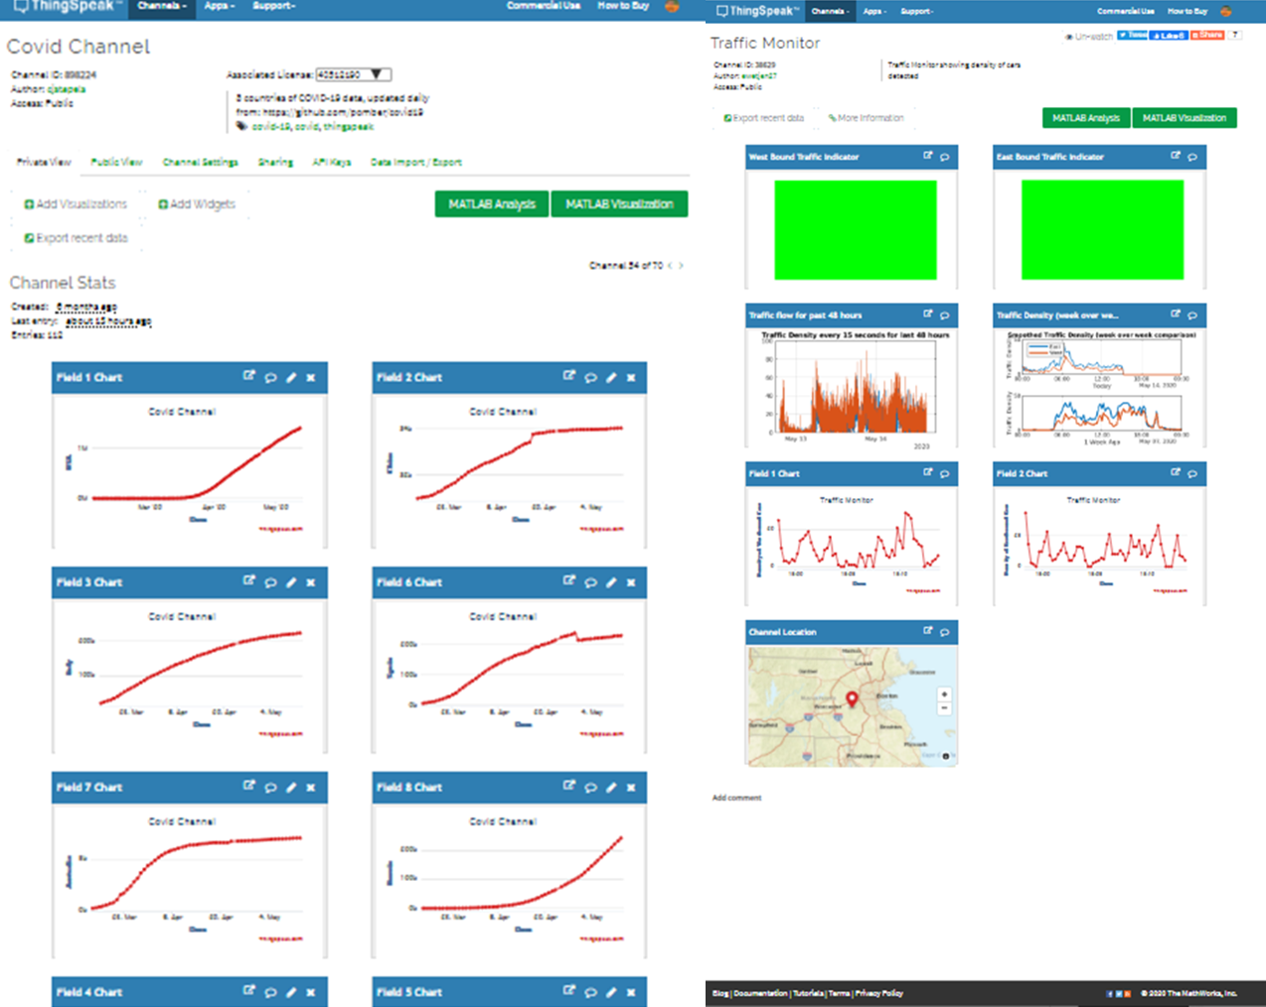Open the help question-mark icon on Traffic Monitor
1266x1007 pixels.
pos(1236,35)
